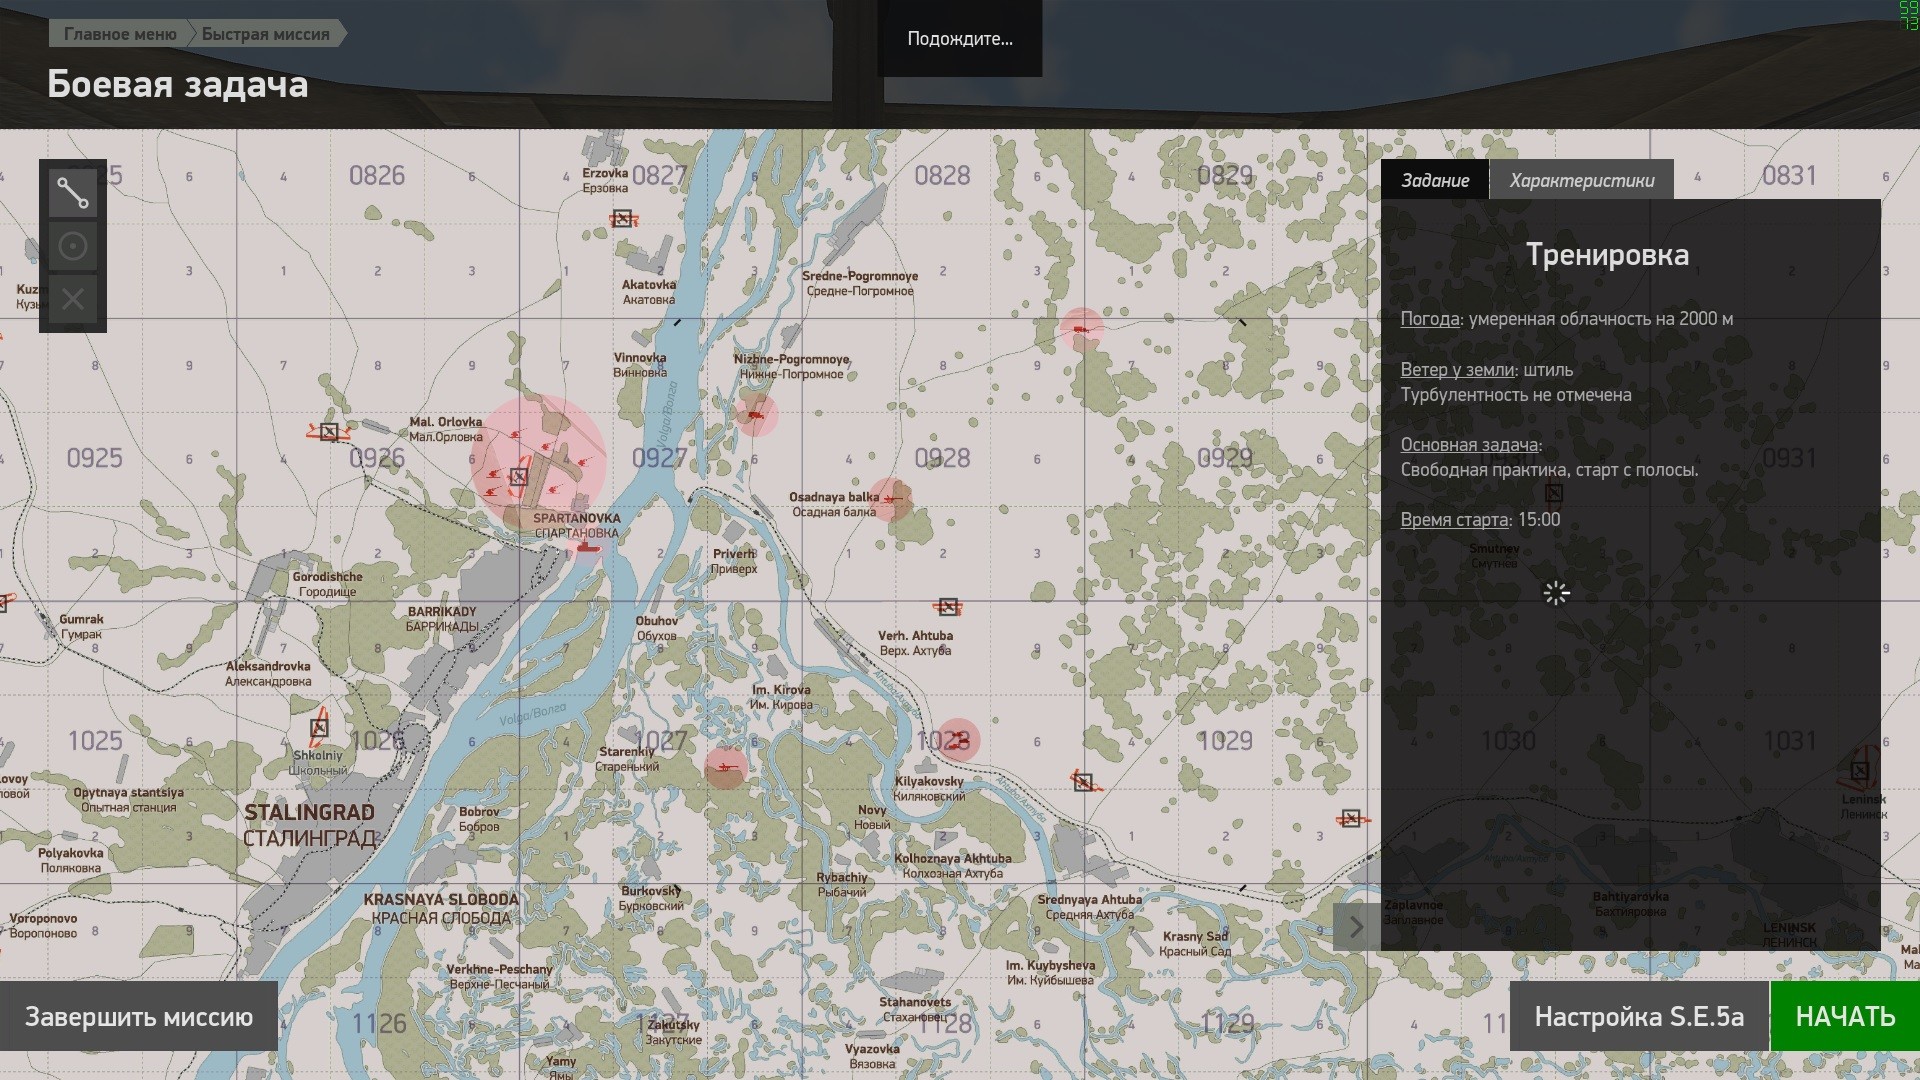Click the red unit near Nizhne-Pogromnoye
The image size is (1920, 1080).
pyautogui.click(x=756, y=414)
